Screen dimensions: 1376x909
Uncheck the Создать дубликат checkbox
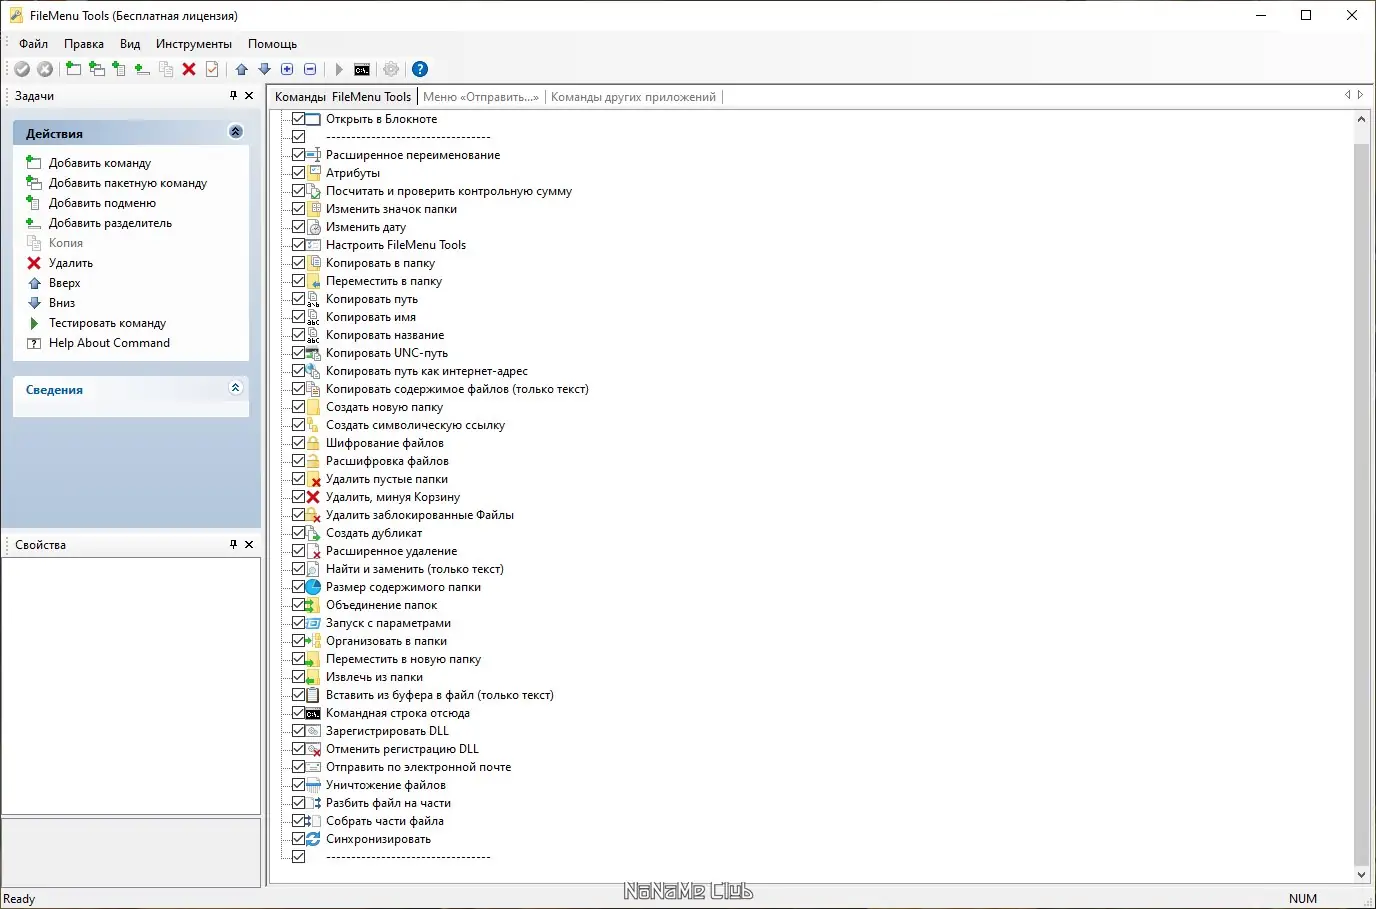tap(298, 533)
